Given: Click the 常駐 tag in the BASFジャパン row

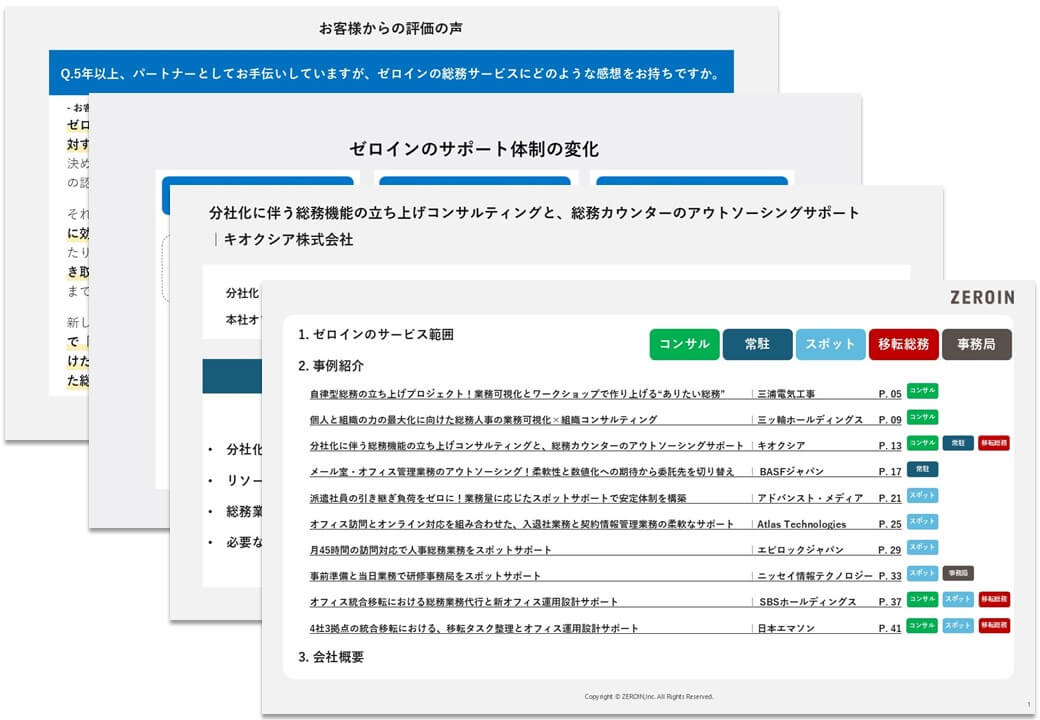Looking at the screenshot, I should (x=922, y=469).
